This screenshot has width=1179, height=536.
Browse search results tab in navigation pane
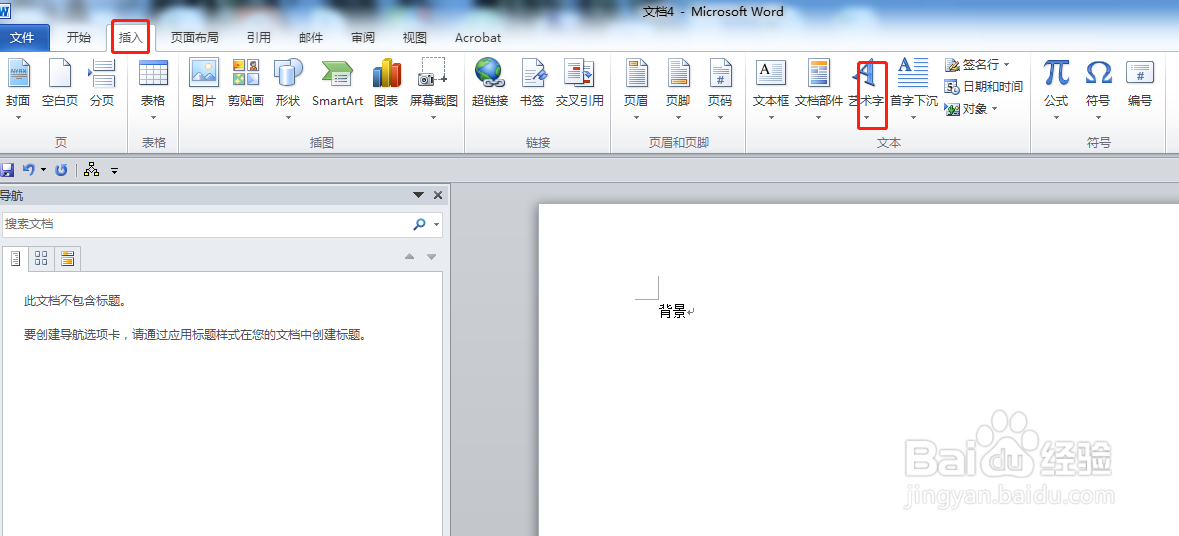pyautogui.click(x=68, y=259)
